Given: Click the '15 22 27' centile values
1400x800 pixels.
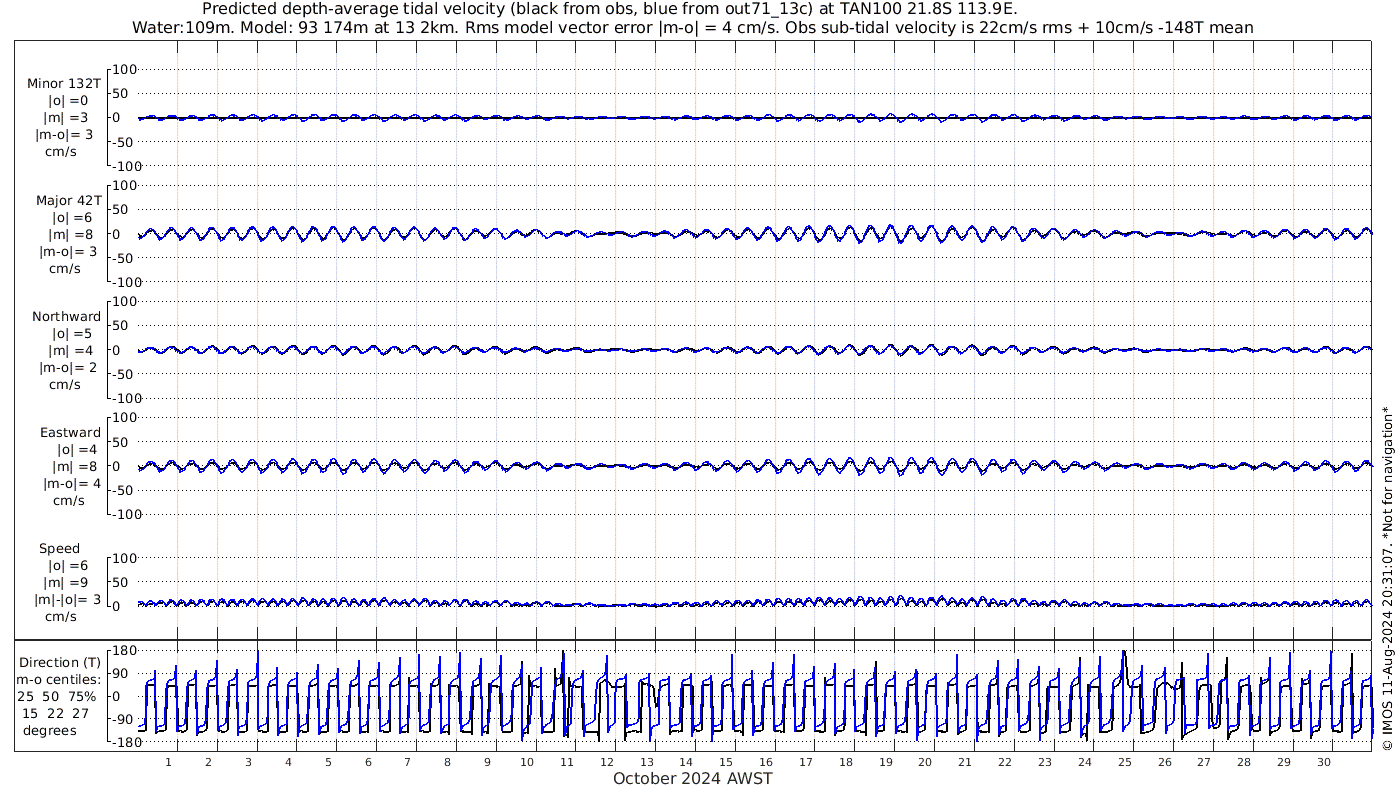Looking at the screenshot, I should (x=55, y=713).
